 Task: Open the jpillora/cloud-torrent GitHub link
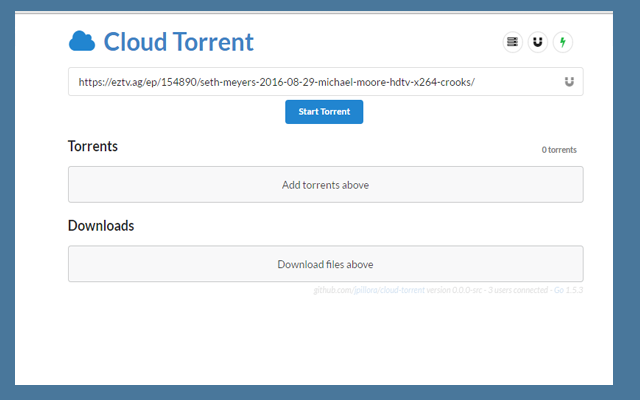point(389,290)
